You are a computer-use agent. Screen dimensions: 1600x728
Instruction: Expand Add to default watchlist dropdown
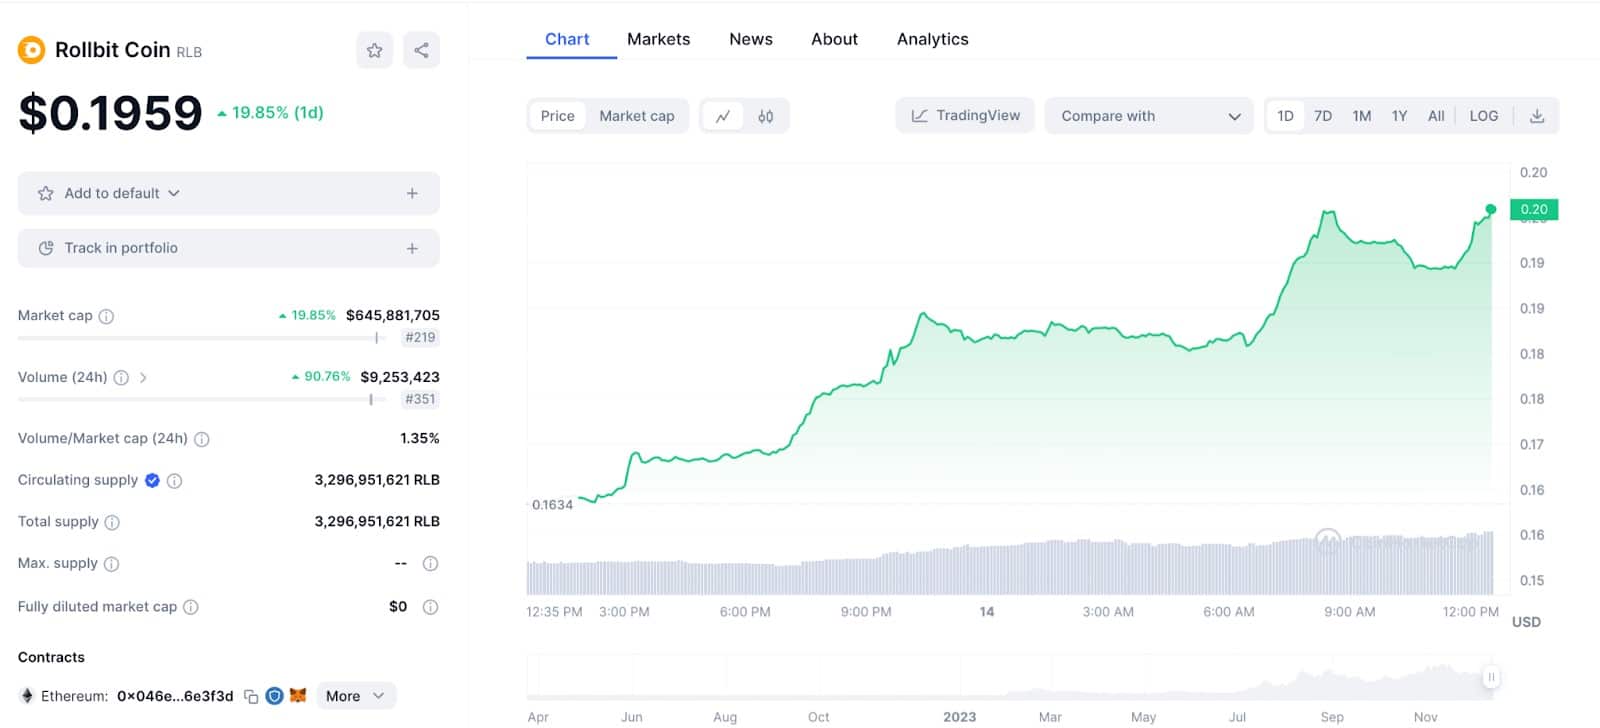click(174, 193)
